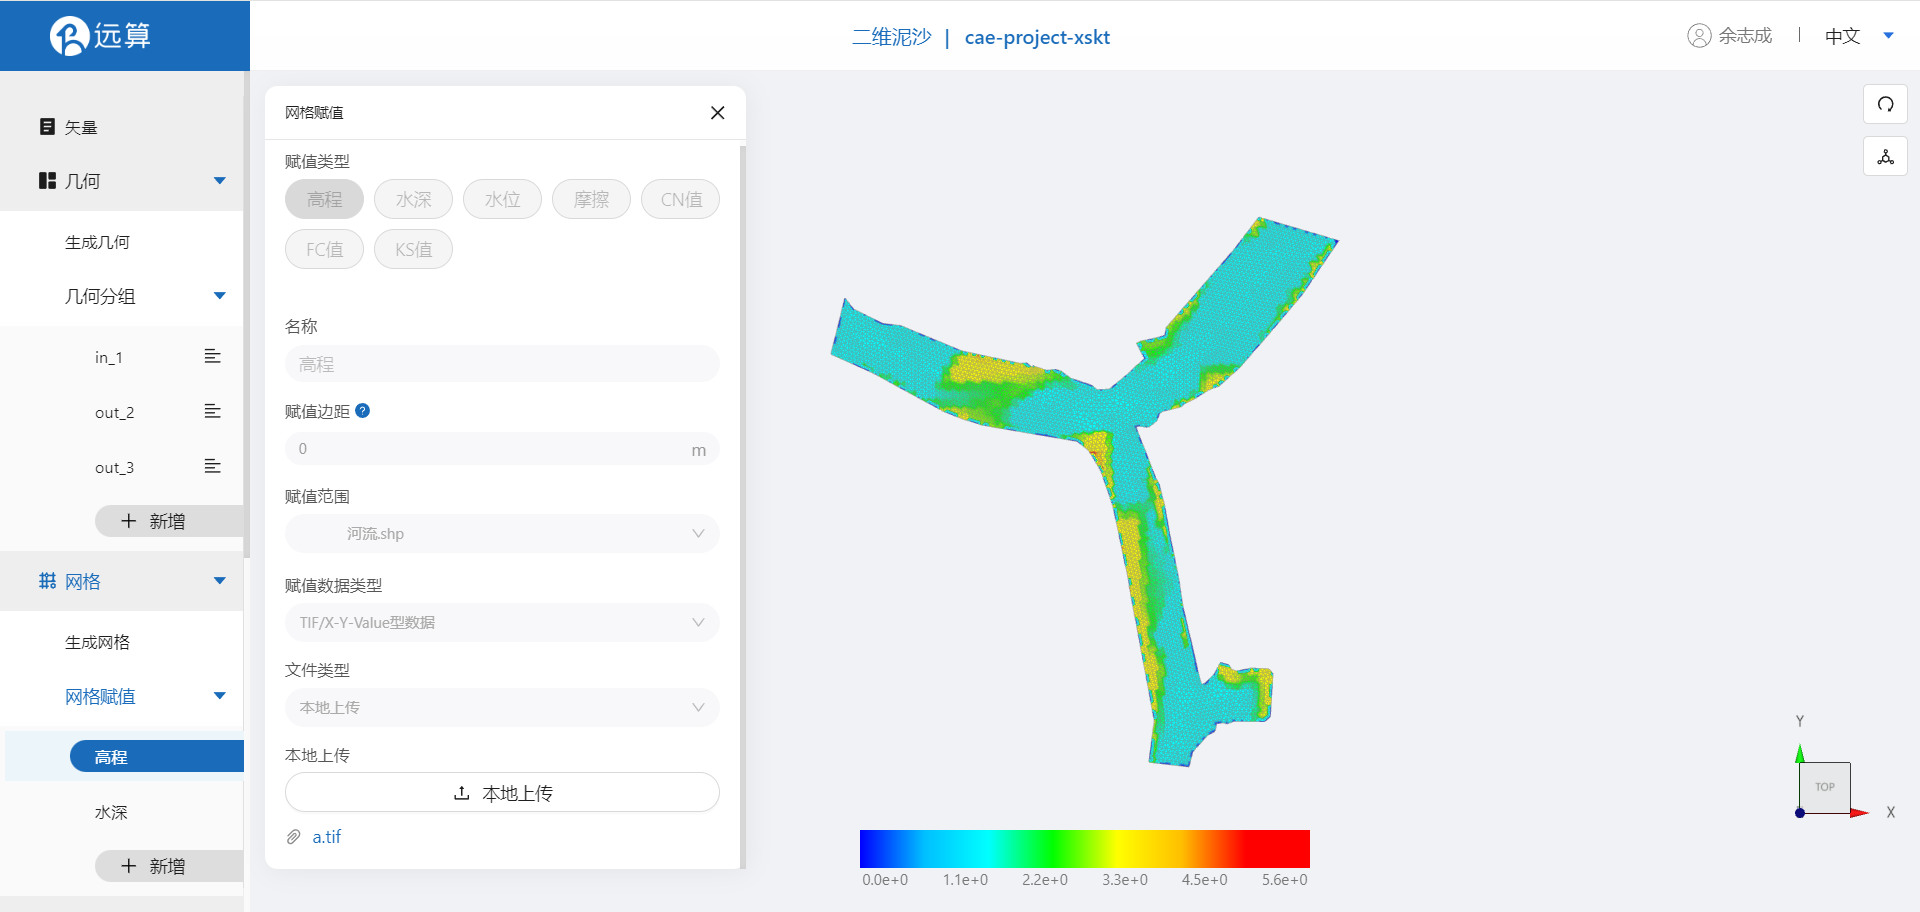Click 新增 under 几何分组

[169, 521]
